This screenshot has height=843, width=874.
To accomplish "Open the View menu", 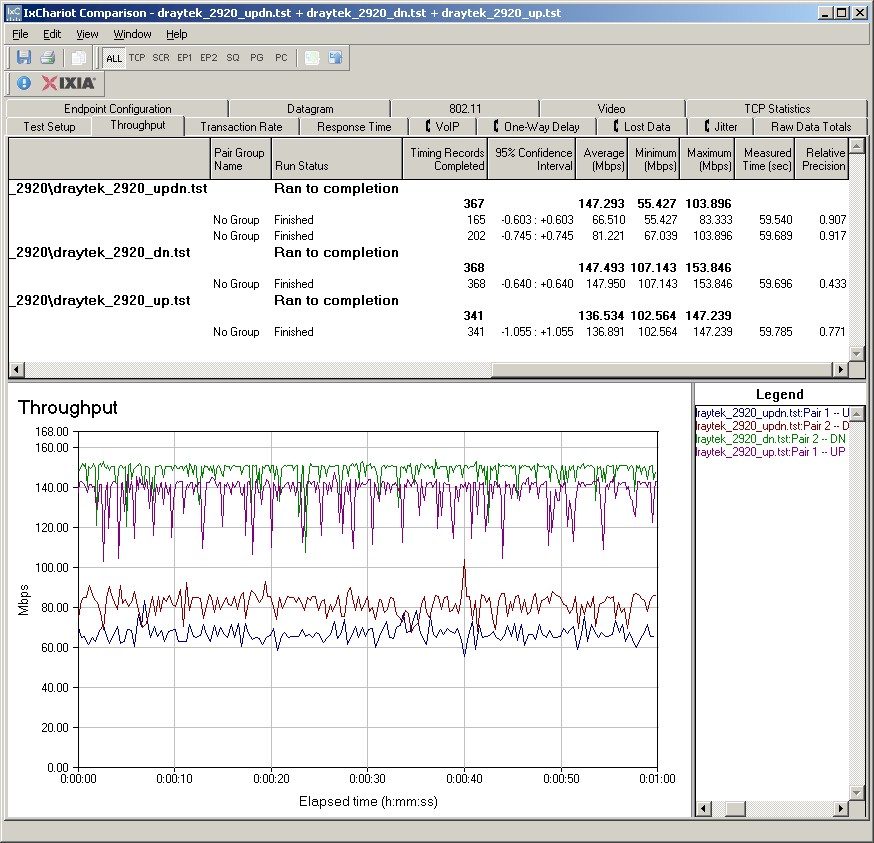I will tap(87, 34).
